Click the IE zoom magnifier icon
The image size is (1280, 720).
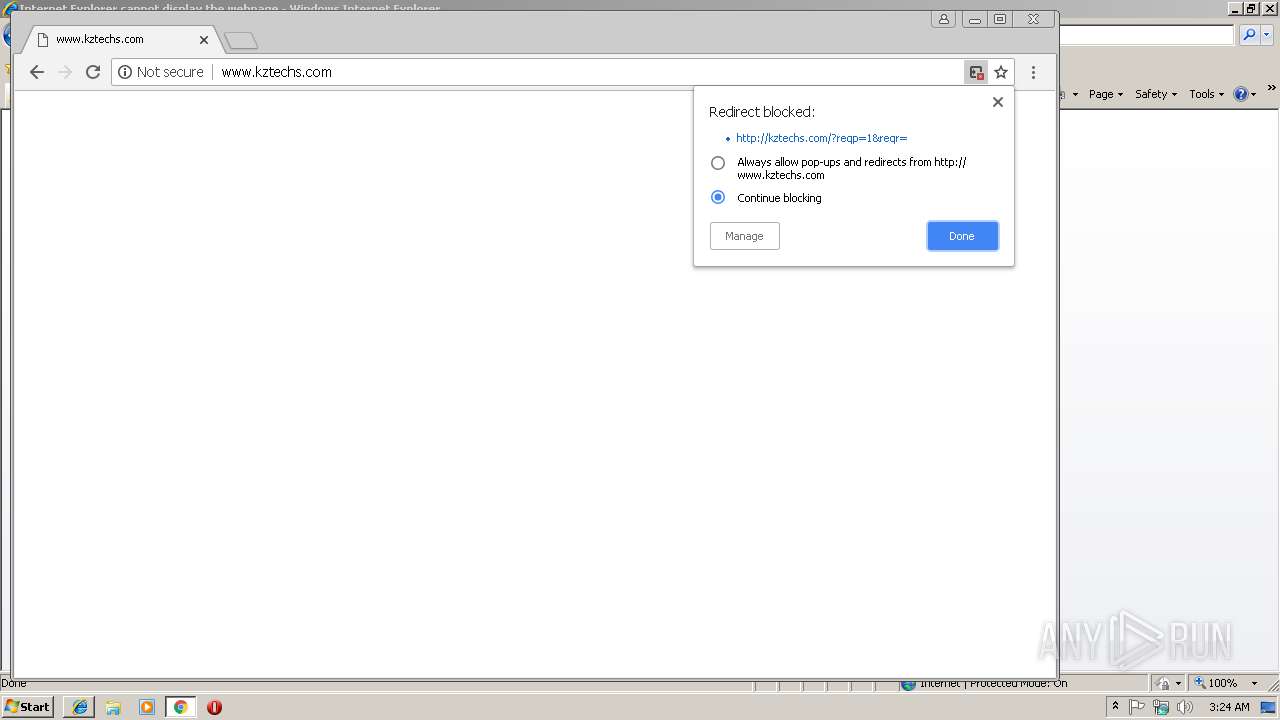tap(1200, 683)
